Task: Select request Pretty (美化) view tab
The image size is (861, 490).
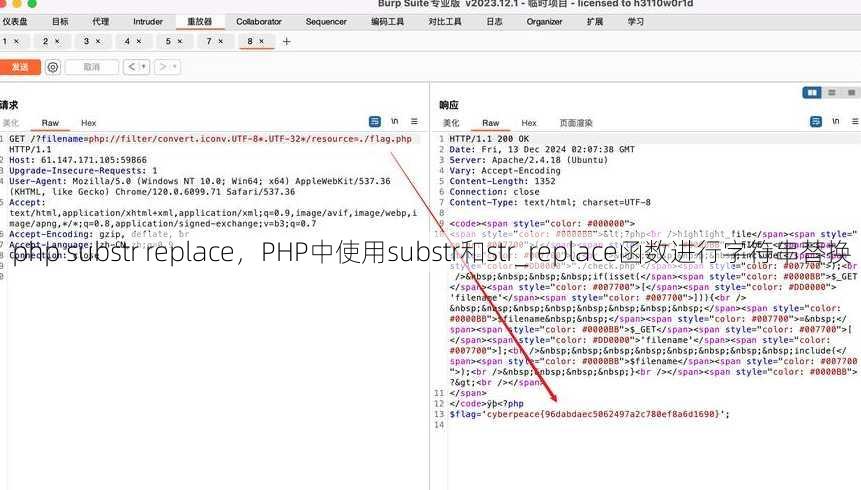Action: click(x=11, y=122)
